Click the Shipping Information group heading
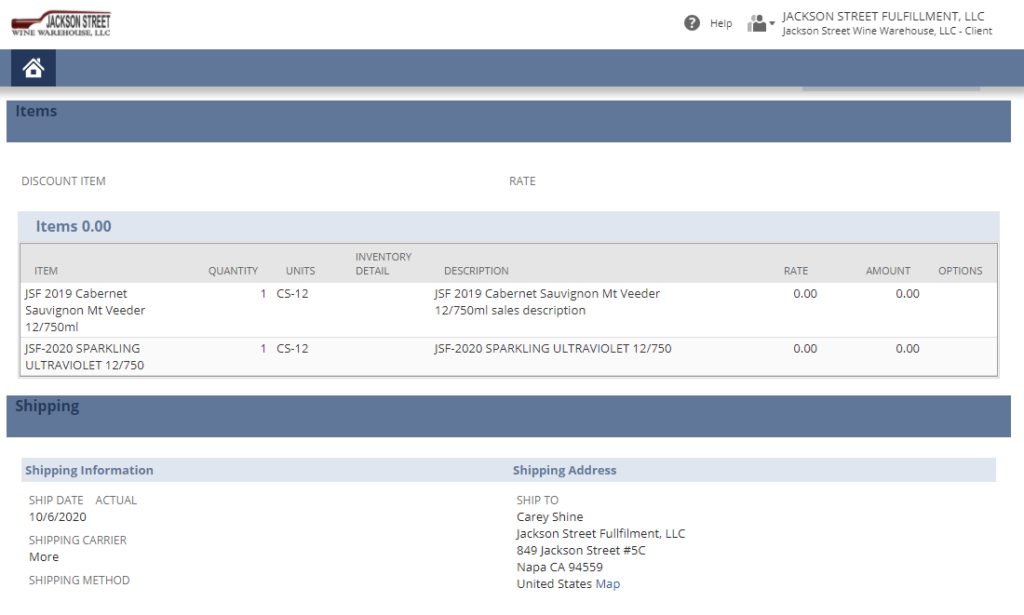Viewport: 1024px width, 615px height. tap(89, 470)
